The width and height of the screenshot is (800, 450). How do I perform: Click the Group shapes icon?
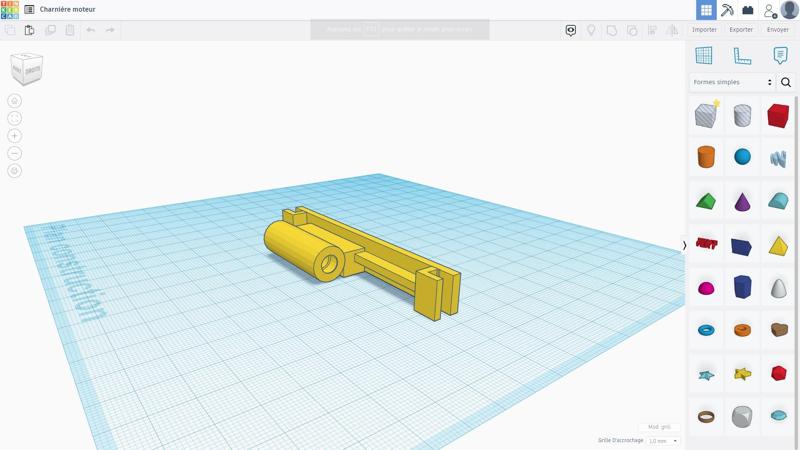(612, 31)
